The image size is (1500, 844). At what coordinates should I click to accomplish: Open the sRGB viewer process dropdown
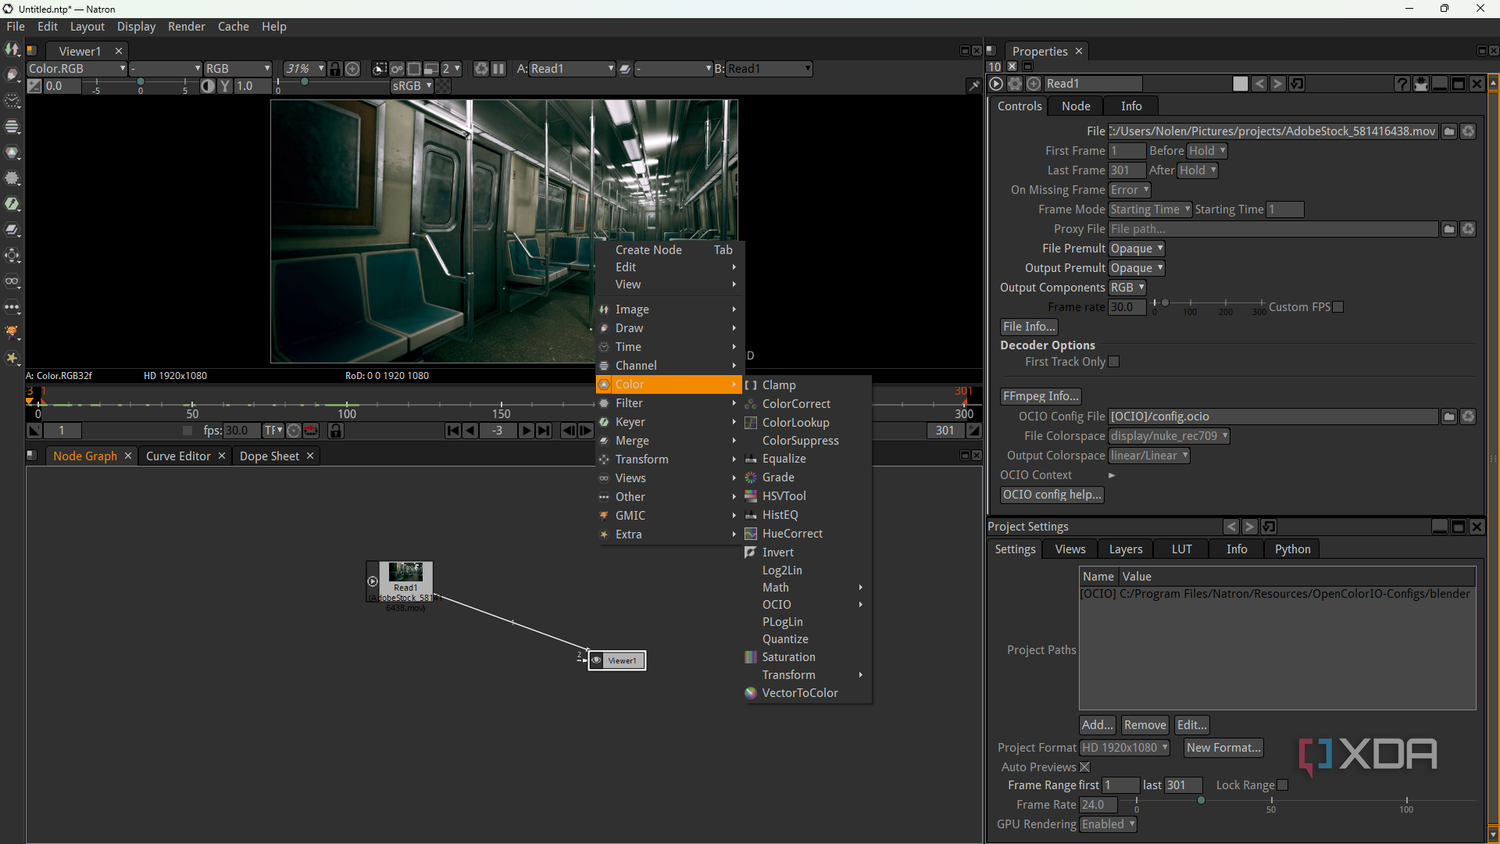(412, 86)
